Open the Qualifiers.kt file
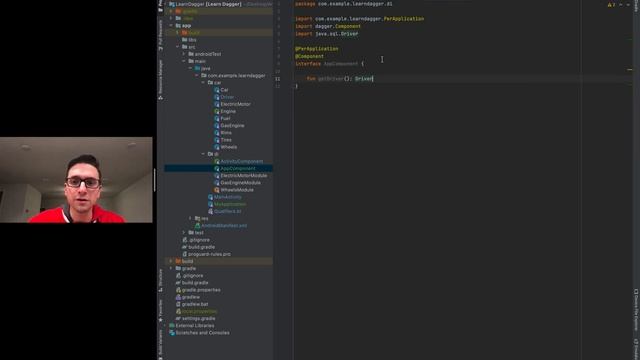The height and width of the screenshot is (360, 640). [x=224, y=211]
